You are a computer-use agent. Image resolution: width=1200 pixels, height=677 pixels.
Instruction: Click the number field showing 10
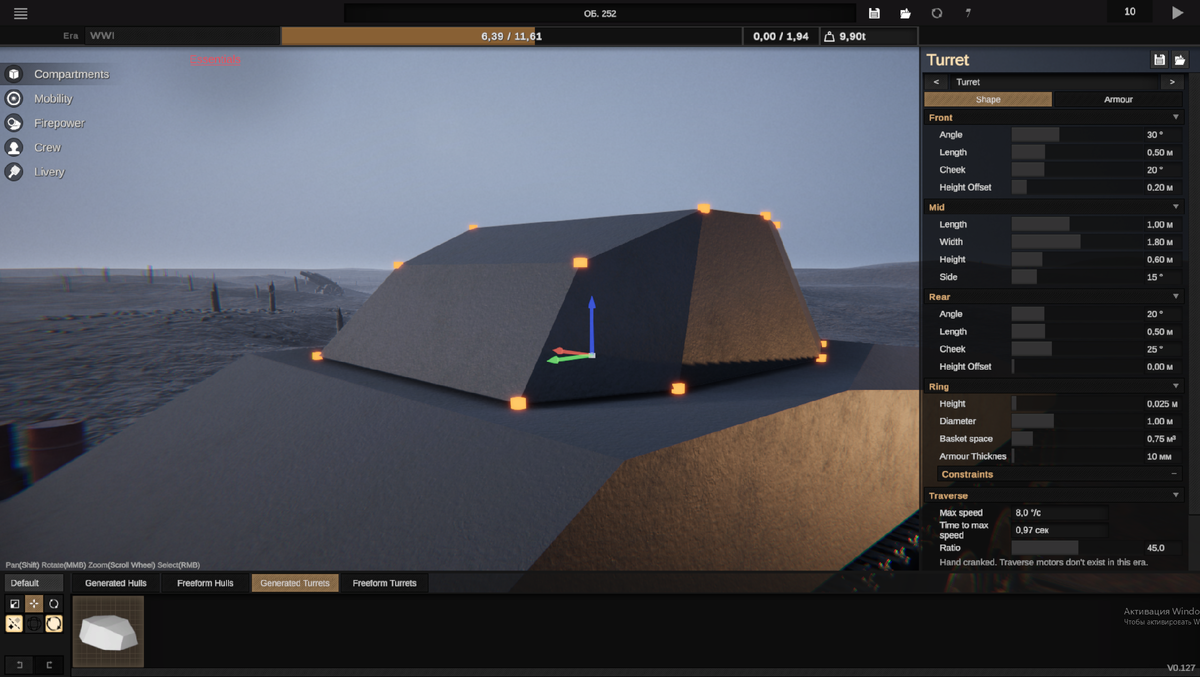(x=1130, y=12)
